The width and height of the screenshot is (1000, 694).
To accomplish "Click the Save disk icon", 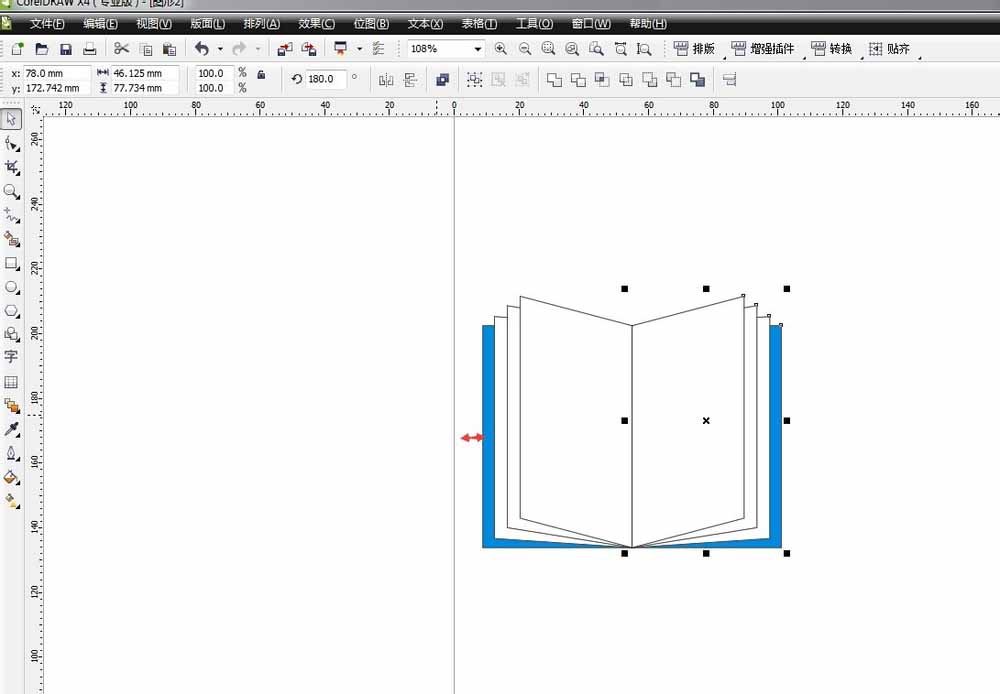I will 66,49.
